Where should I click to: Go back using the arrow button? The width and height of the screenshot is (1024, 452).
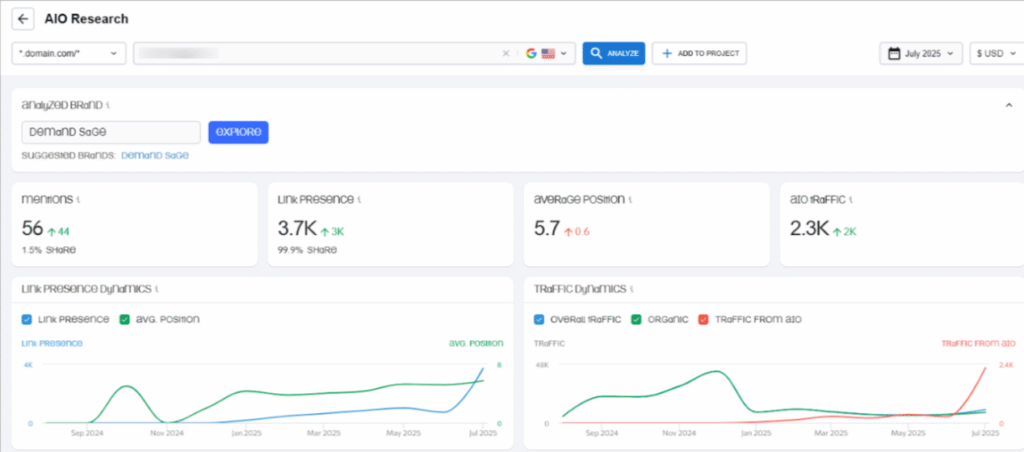tap(23, 19)
